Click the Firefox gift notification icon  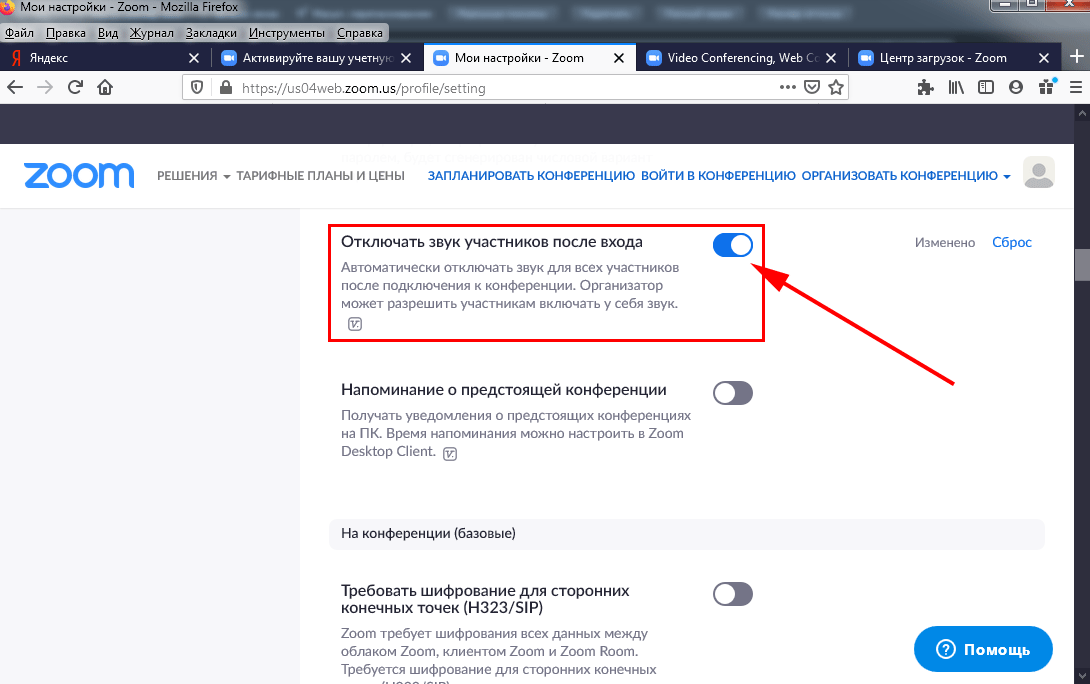point(1046,87)
